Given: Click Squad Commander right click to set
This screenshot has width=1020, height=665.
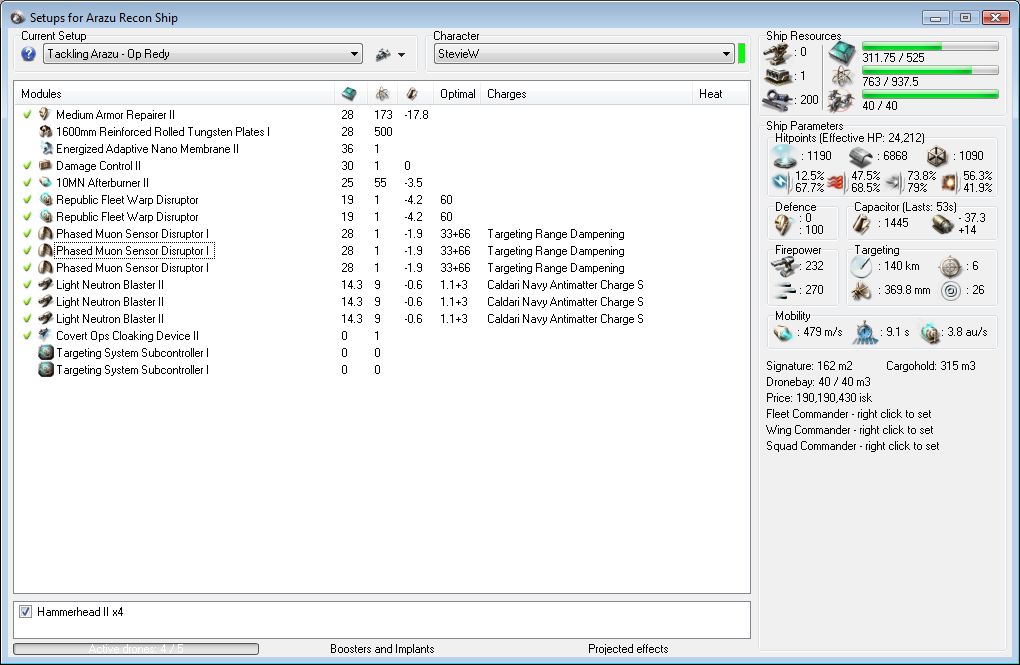Looking at the screenshot, I should [x=852, y=446].
